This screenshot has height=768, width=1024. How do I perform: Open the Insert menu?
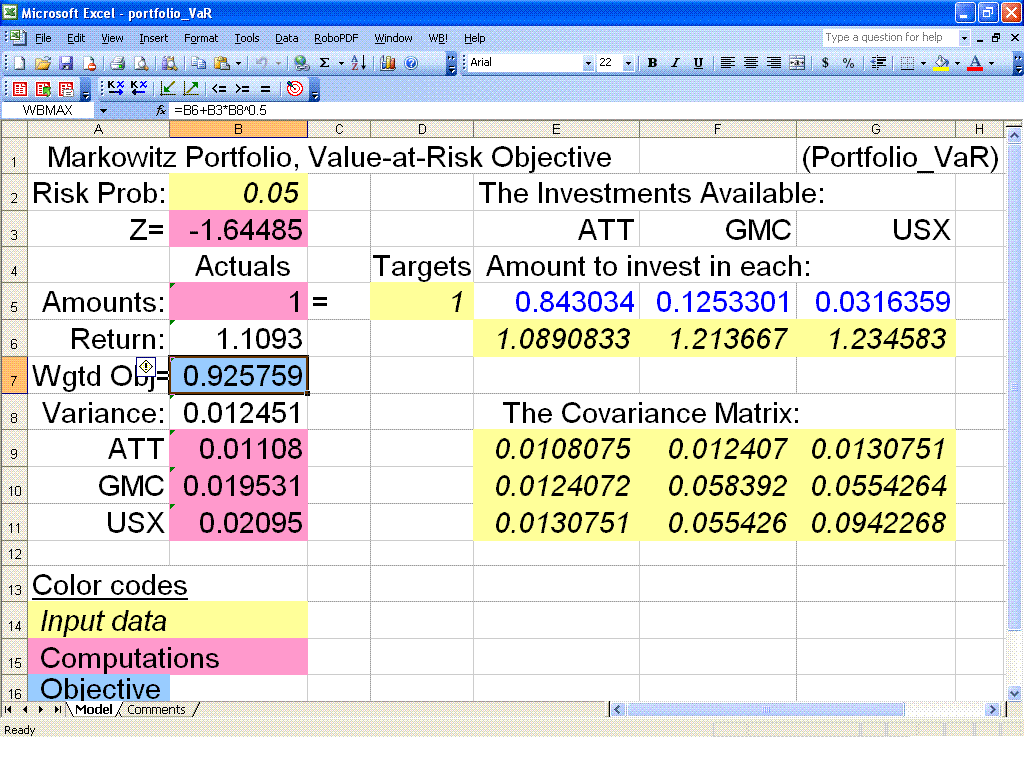tap(153, 38)
